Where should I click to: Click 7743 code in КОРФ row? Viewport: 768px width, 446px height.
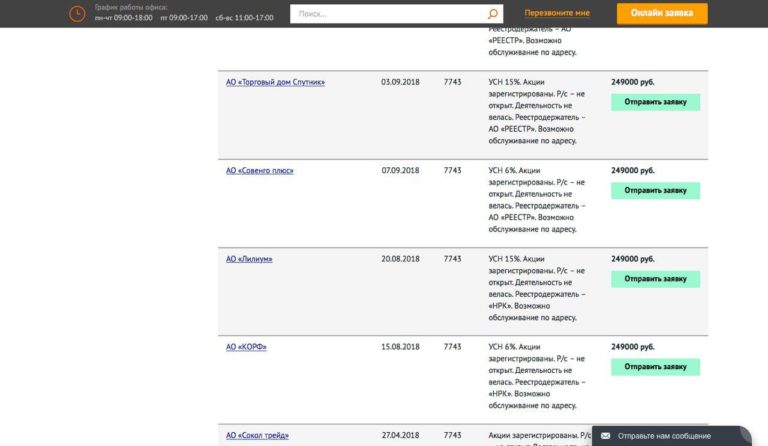tap(452, 347)
